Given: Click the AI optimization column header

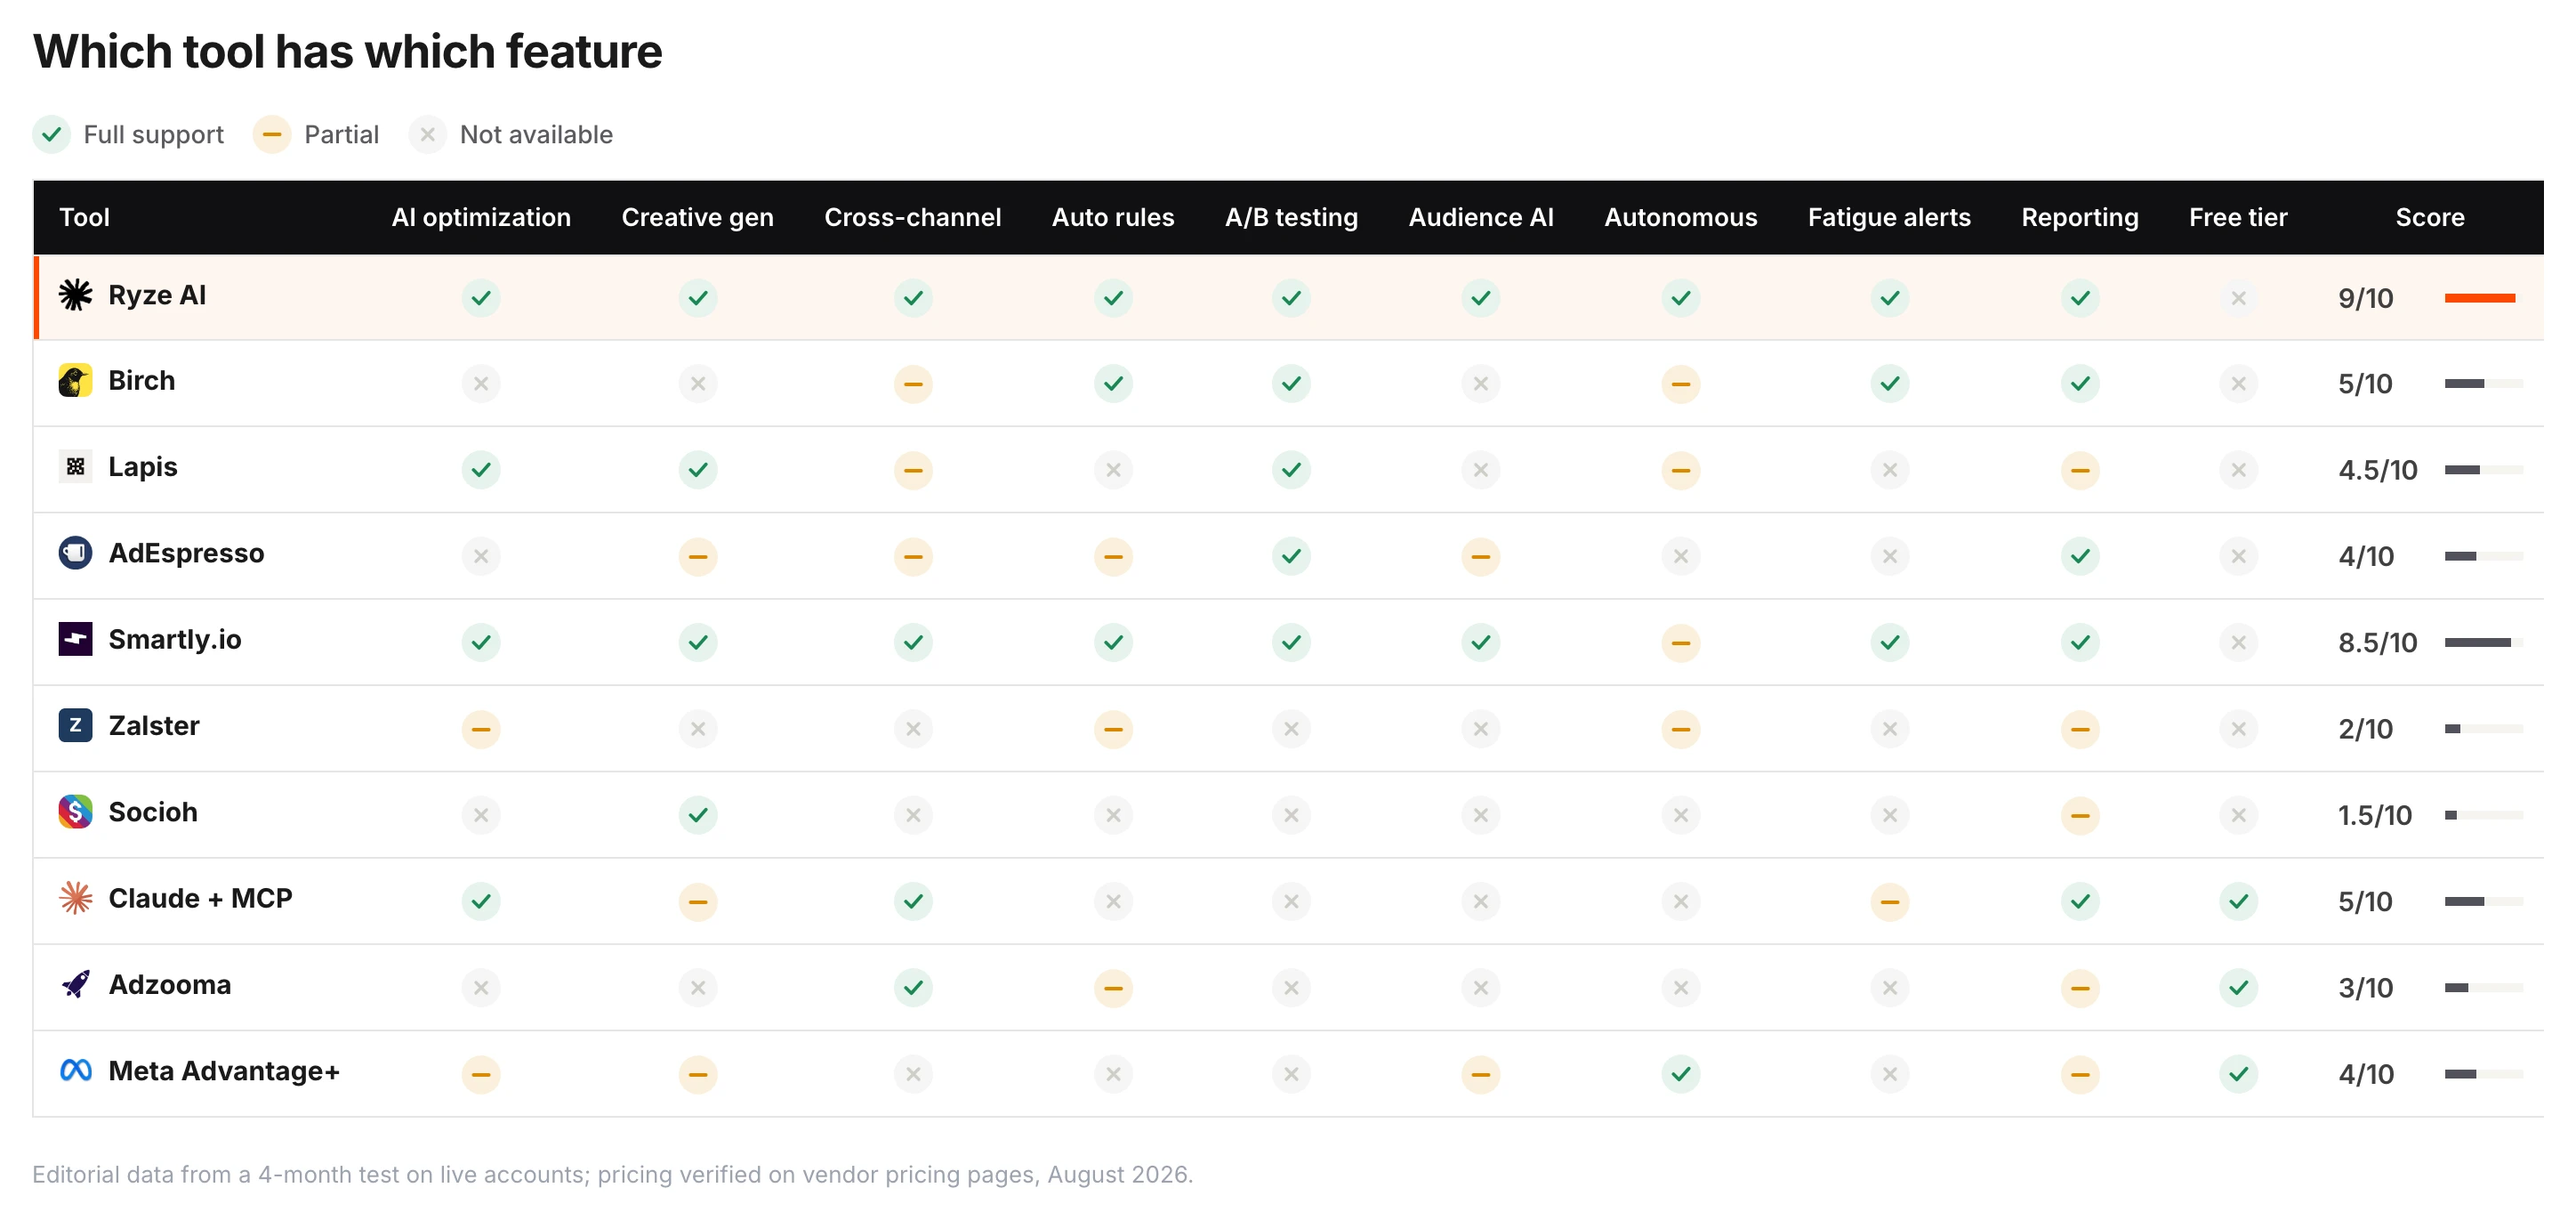Looking at the screenshot, I should point(481,217).
